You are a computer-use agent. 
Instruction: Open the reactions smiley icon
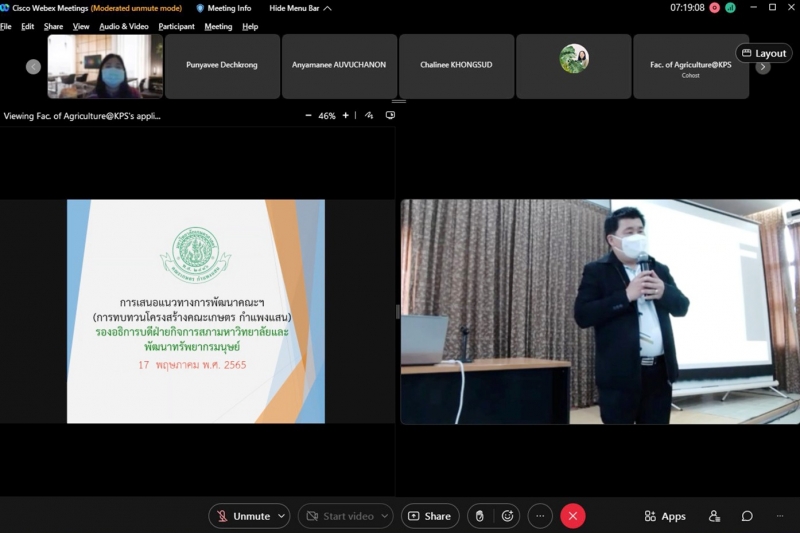(x=508, y=516)
